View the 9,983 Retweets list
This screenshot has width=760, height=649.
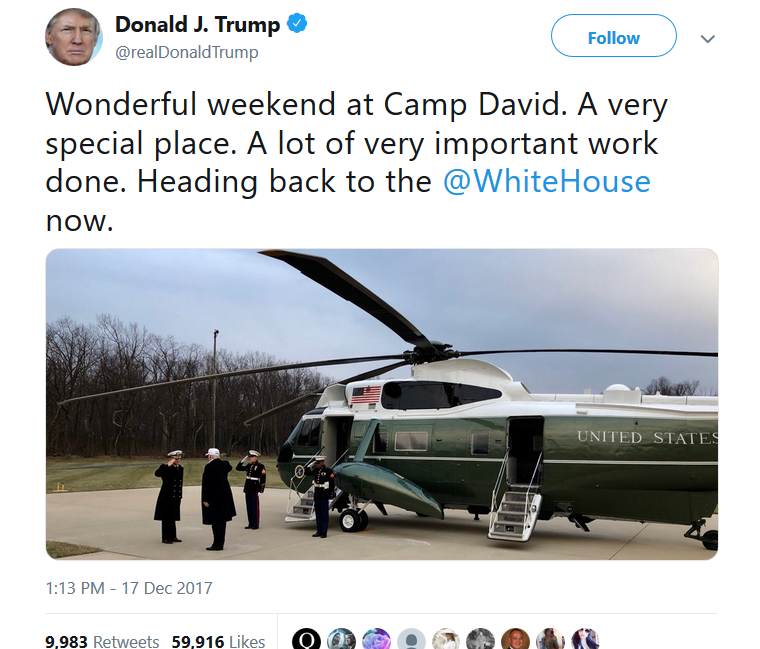click(x=102, y=642)
